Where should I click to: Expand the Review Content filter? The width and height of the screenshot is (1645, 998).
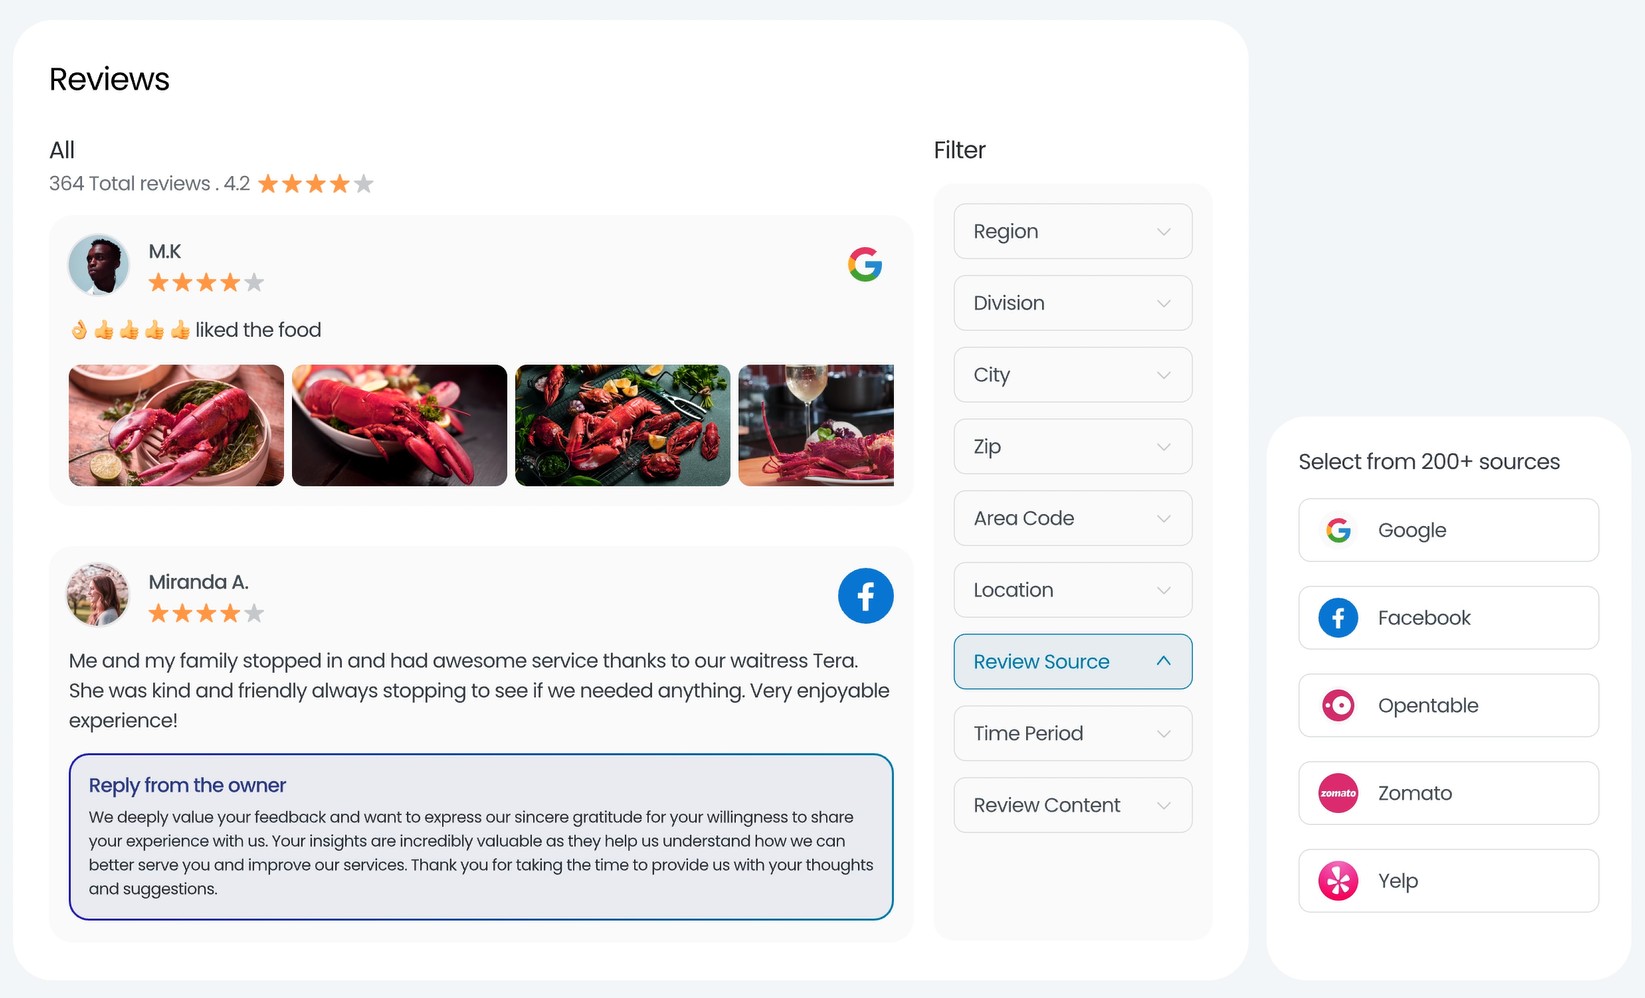[x=1073, y=805]
